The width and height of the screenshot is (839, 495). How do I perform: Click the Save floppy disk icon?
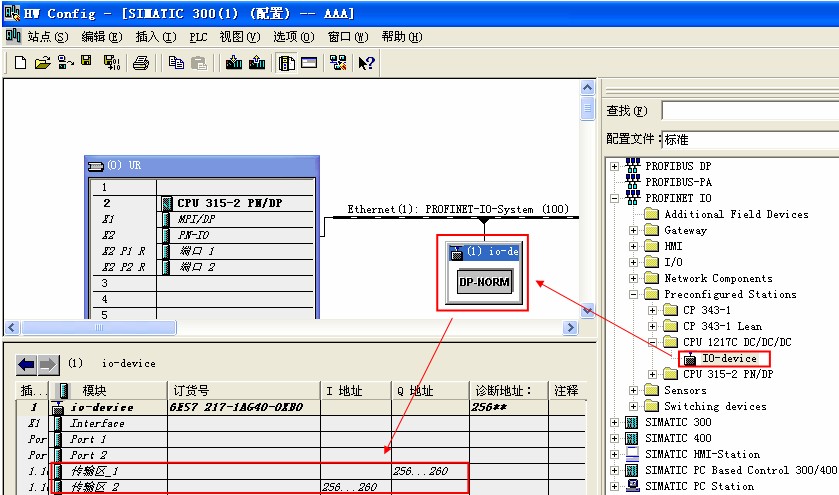click(x=86, y=61)
